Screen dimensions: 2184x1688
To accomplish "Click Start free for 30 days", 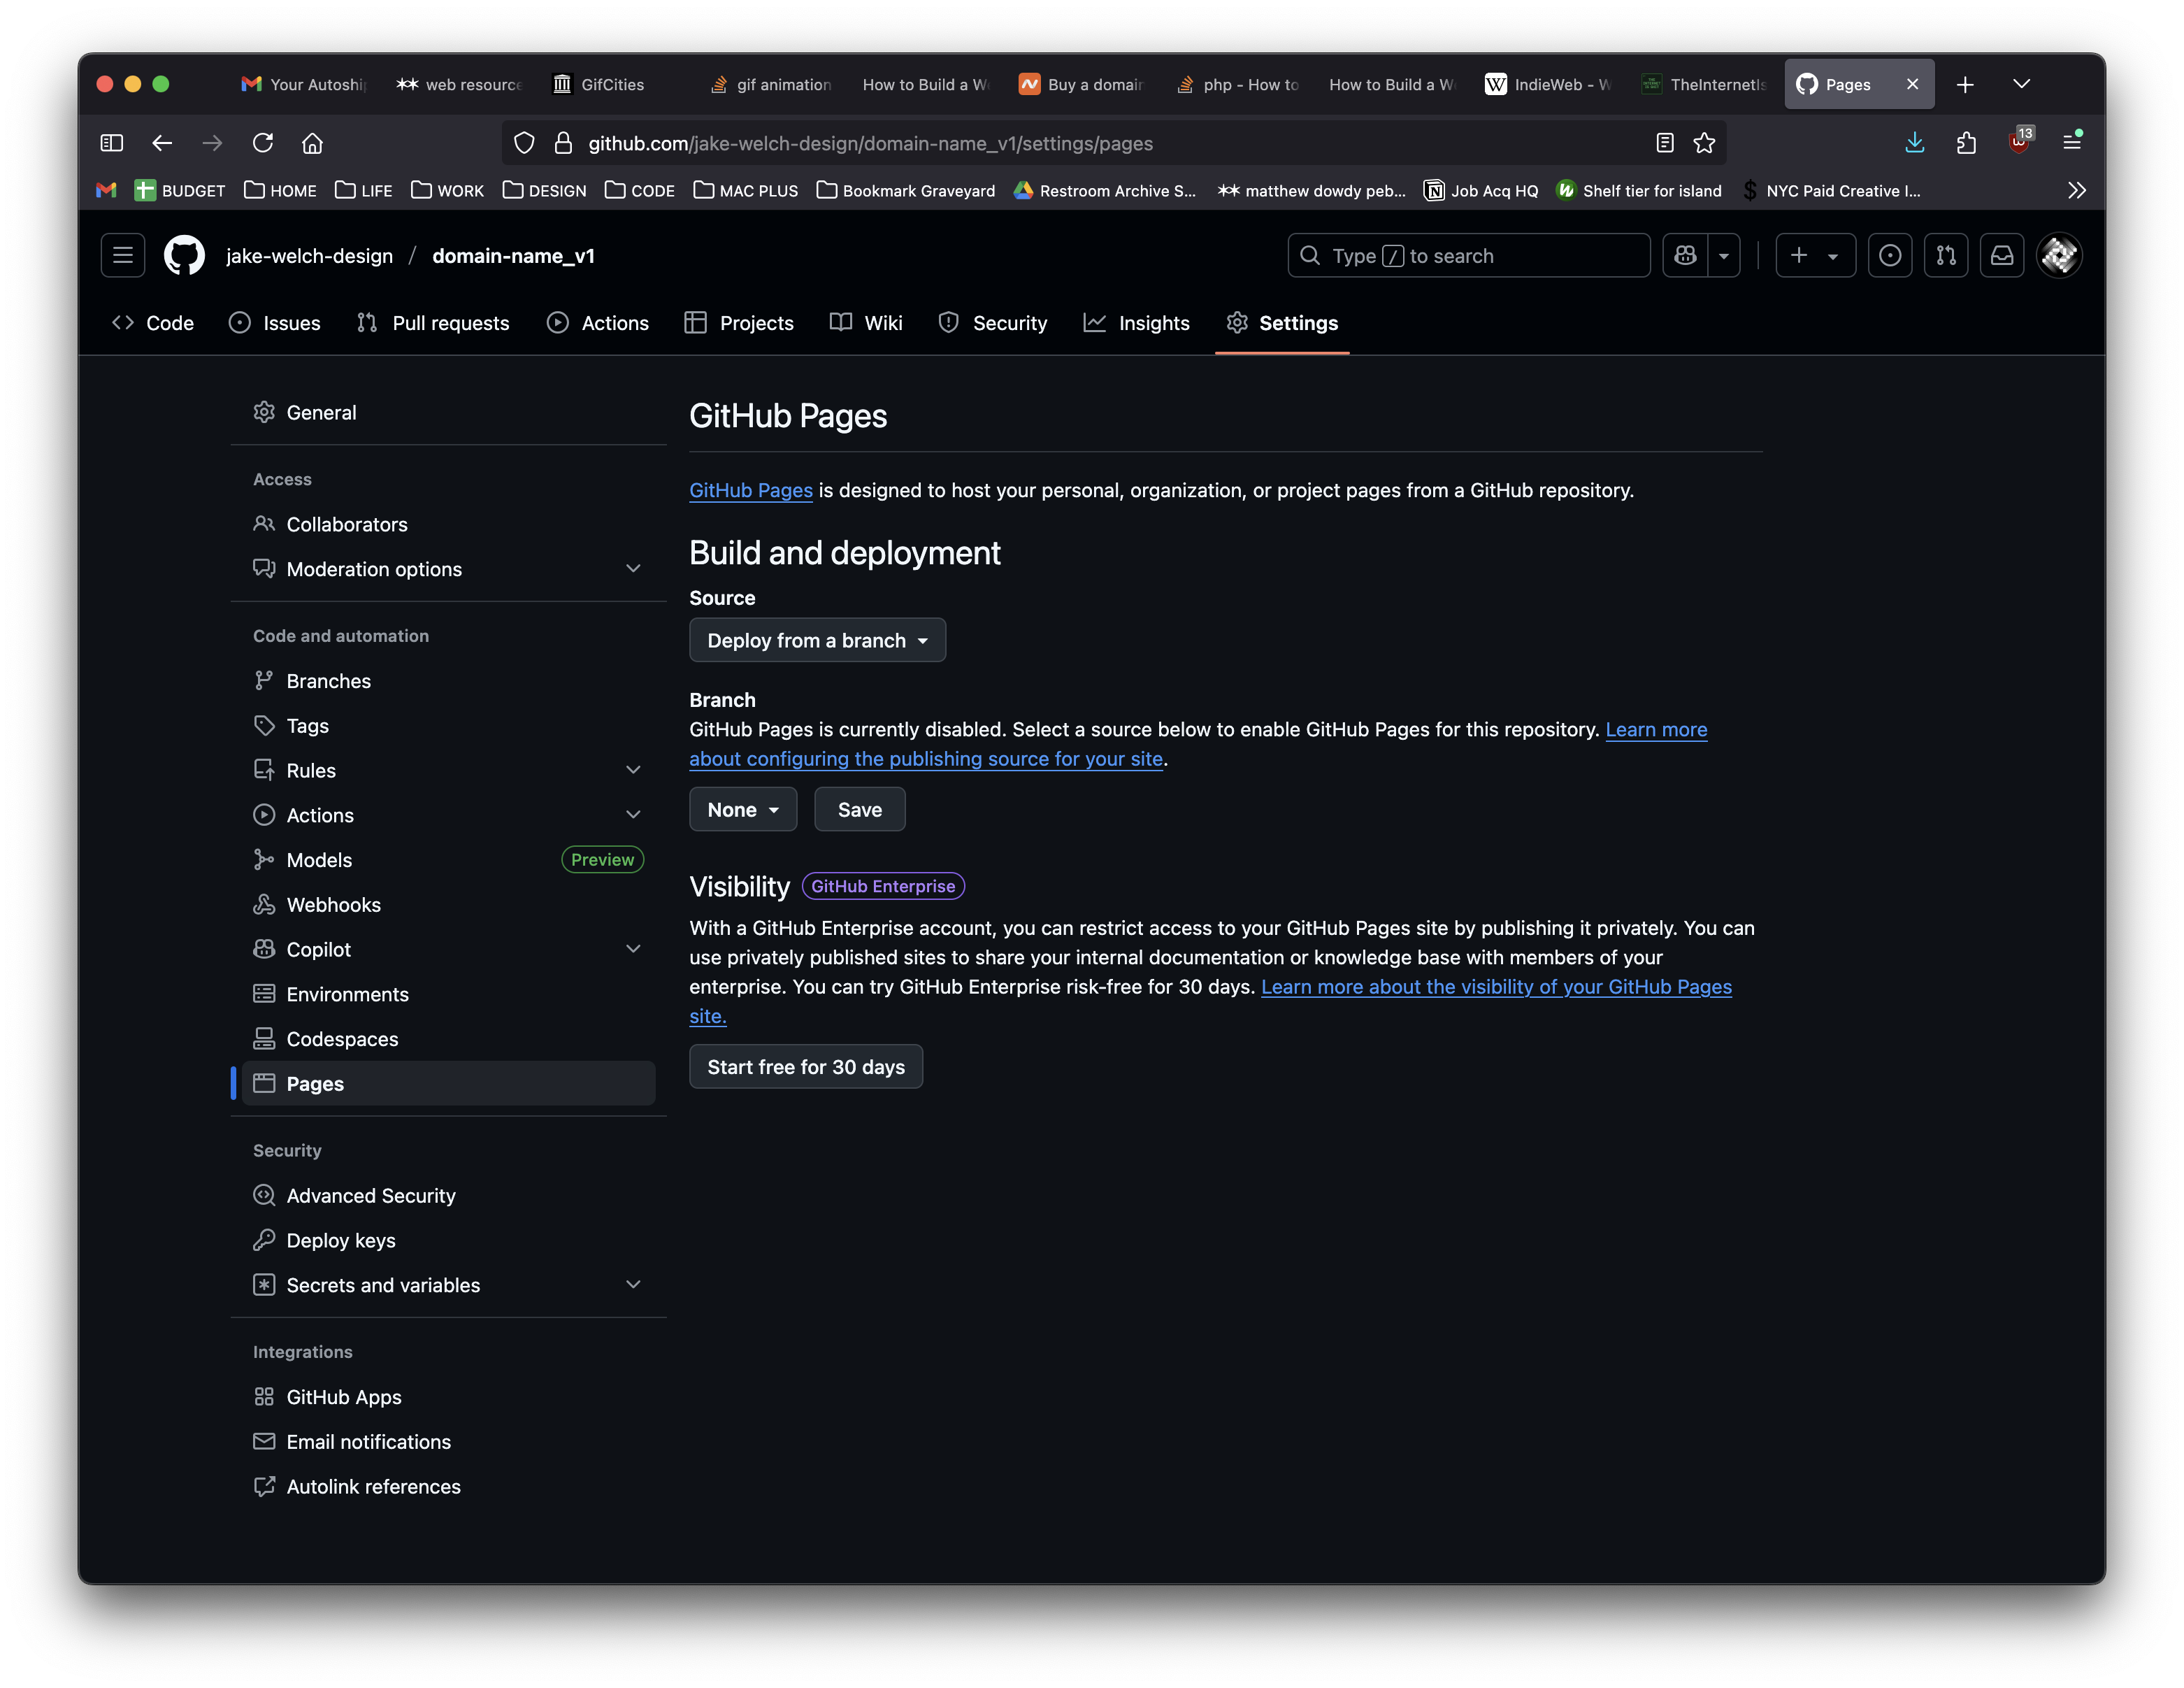I will pyautogui.click(x=806, y=1067).
